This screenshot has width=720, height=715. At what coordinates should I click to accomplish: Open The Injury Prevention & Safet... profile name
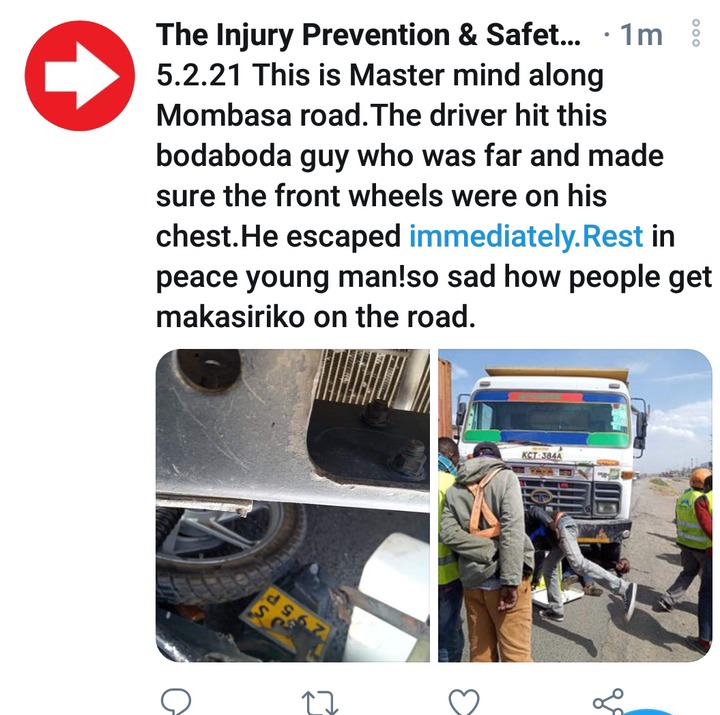pos(368,35)
